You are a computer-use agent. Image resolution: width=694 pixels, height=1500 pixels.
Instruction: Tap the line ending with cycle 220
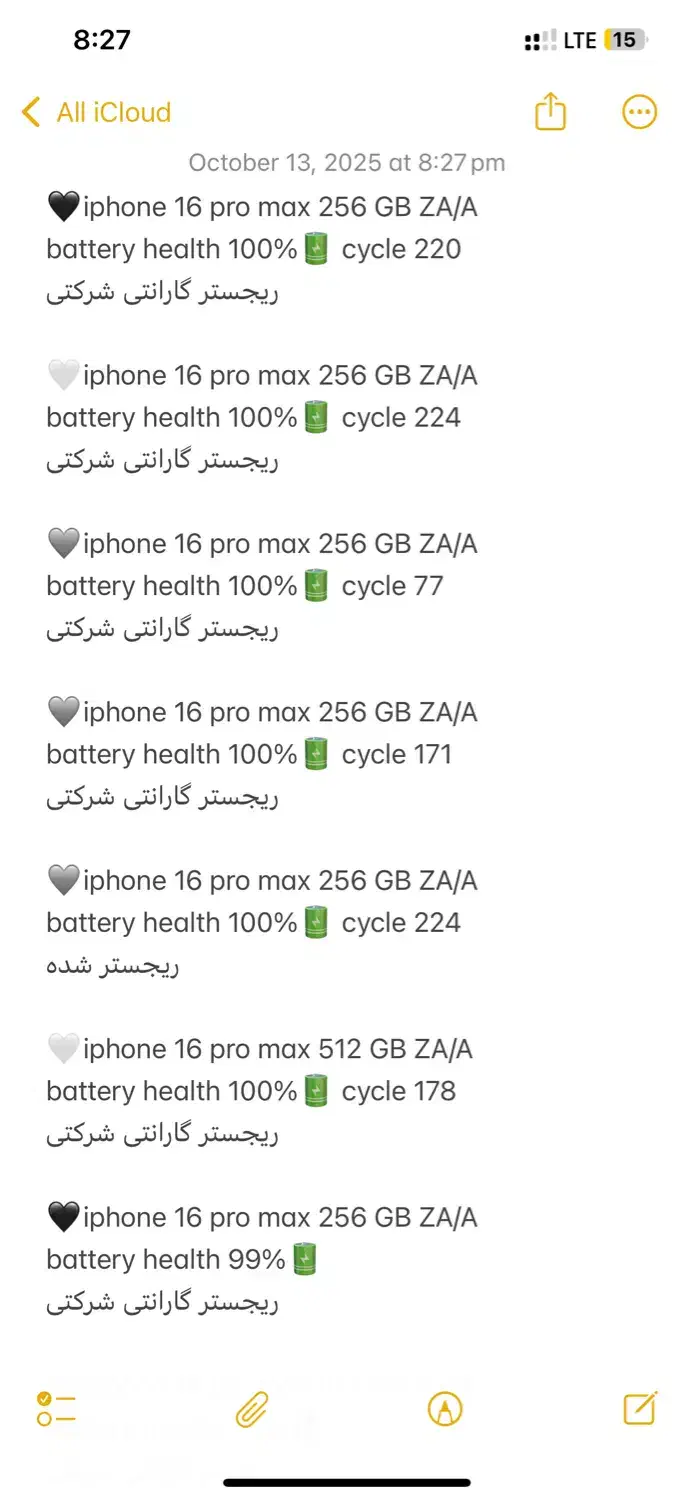[x=253, y=249]
